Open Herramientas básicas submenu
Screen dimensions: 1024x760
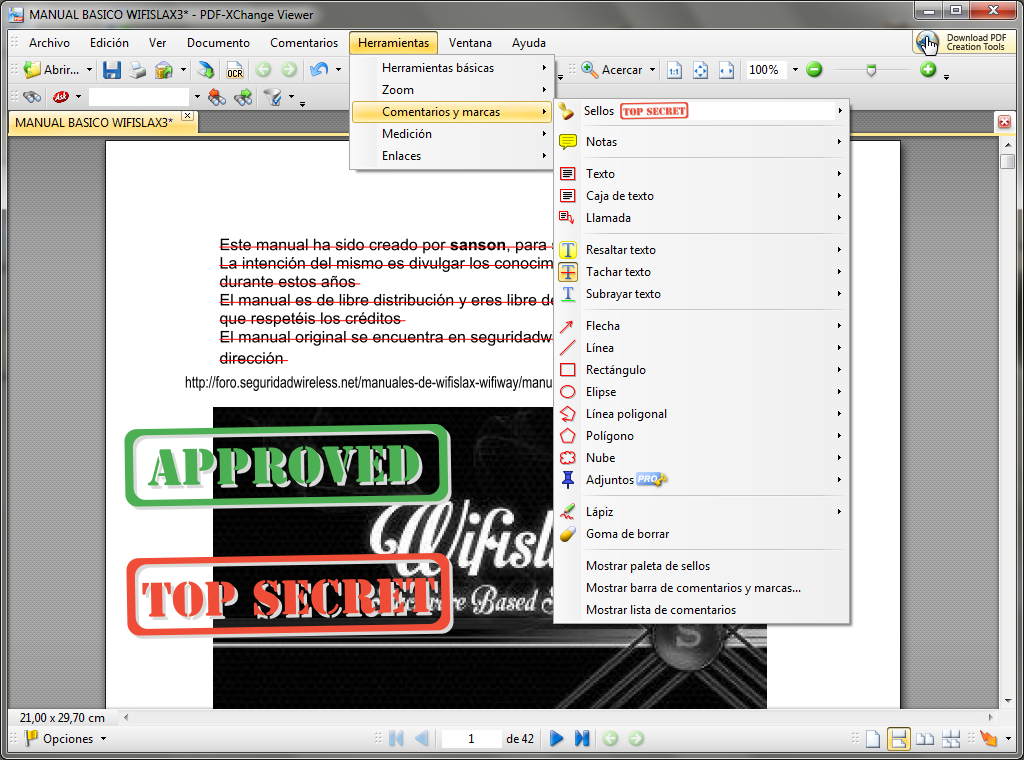click(x=451, y=68)
